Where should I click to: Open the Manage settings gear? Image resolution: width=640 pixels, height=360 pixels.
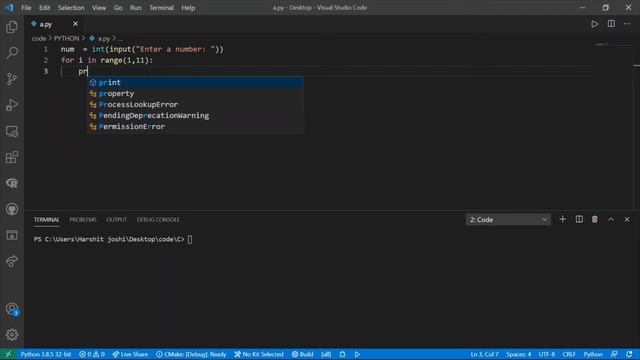(12, 335)
